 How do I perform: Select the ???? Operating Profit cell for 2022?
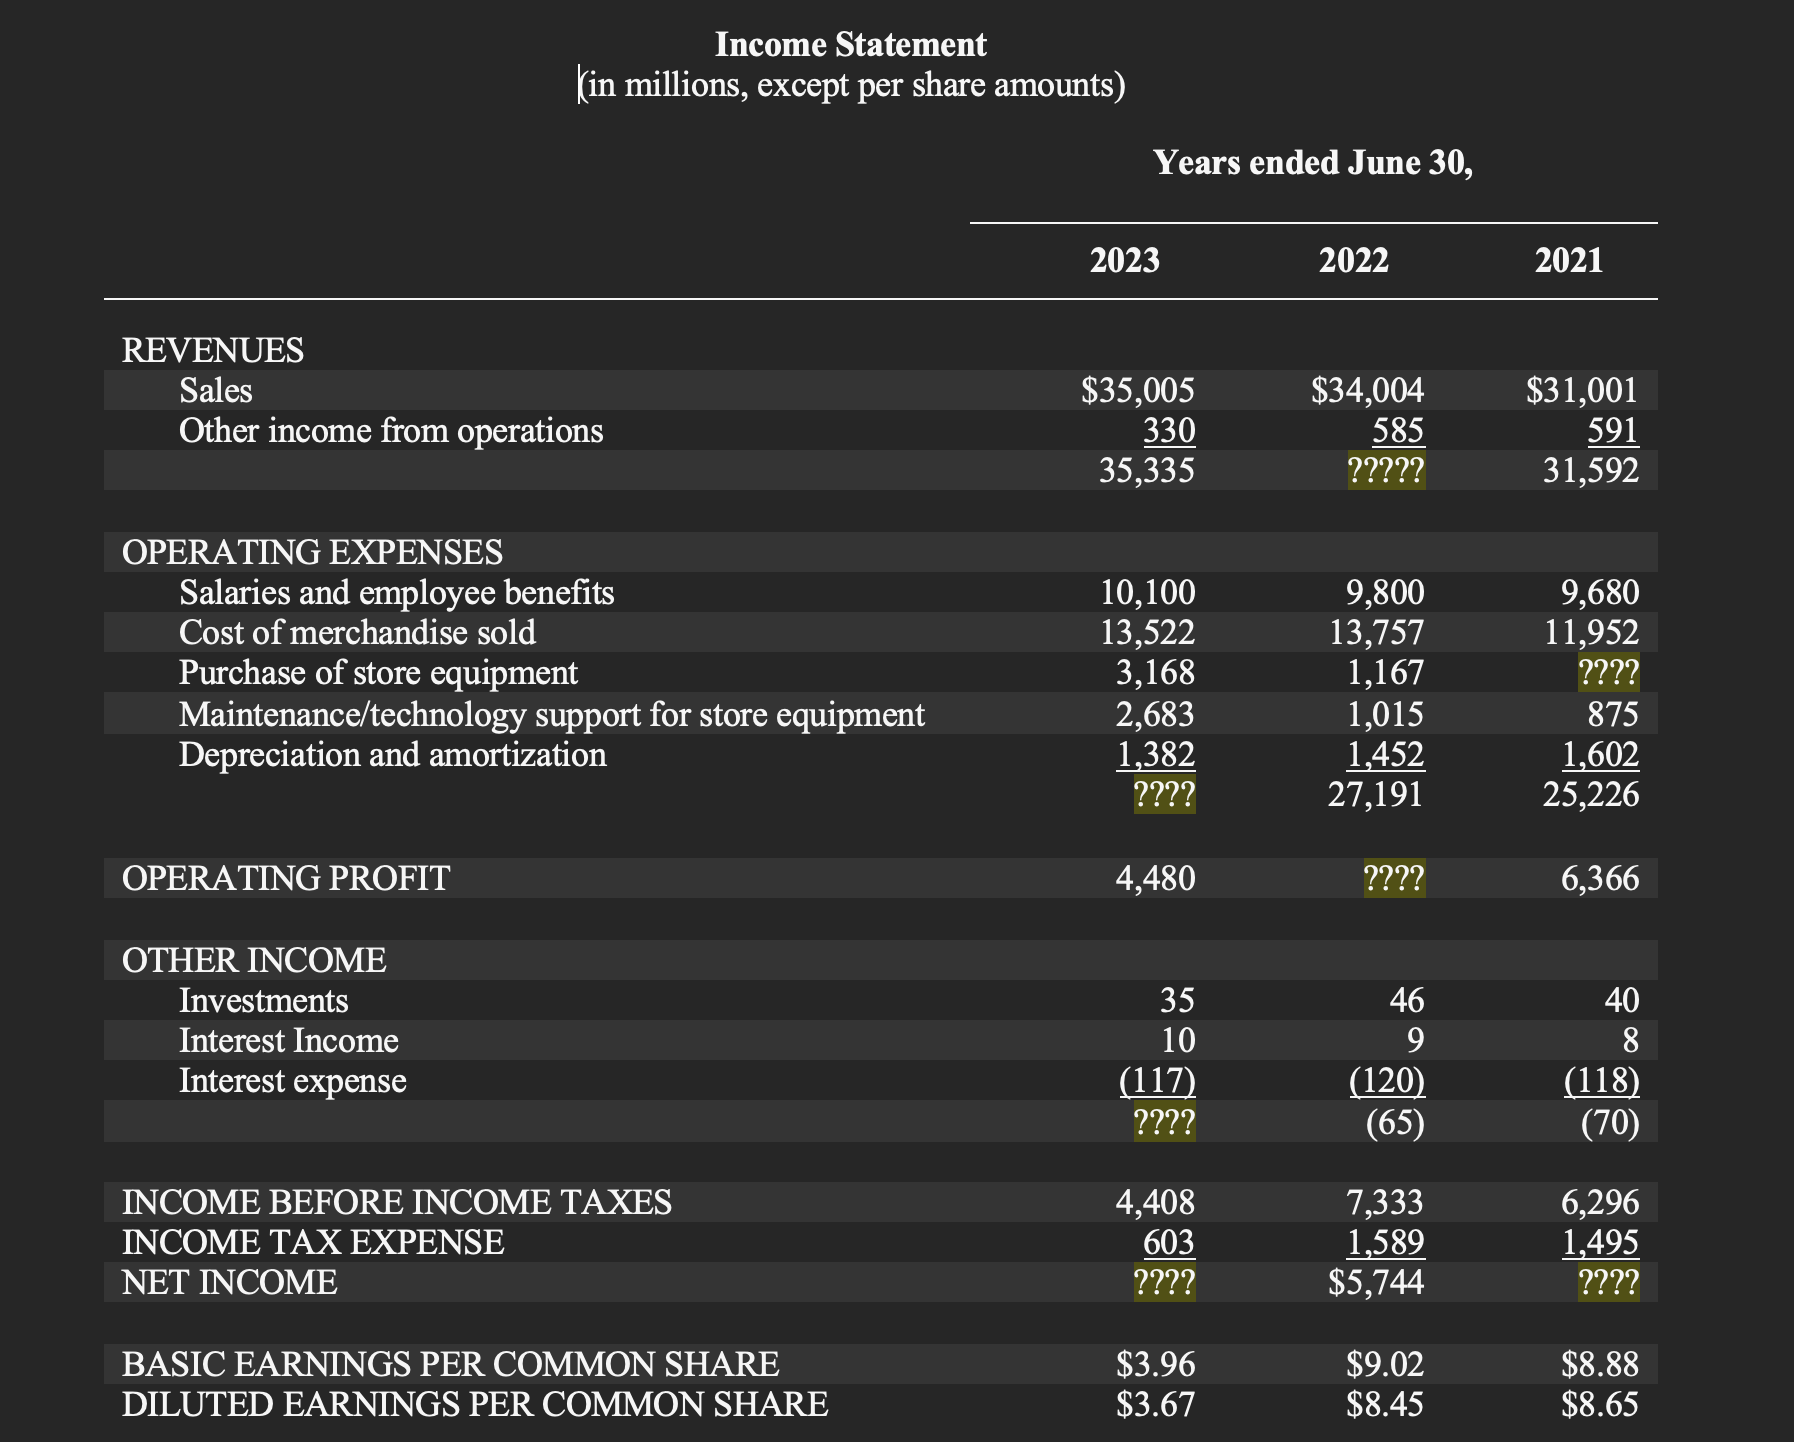pyautogui.click(x=1394, y=877)
